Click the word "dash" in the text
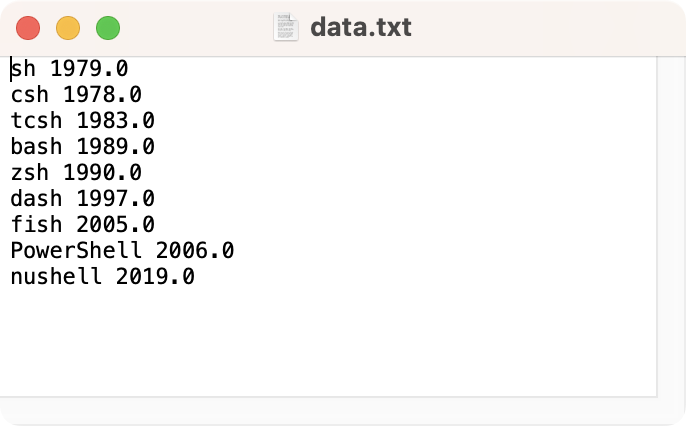Image resolution: width=686 pixels, height=426 pixels. (x=37, y=199)
